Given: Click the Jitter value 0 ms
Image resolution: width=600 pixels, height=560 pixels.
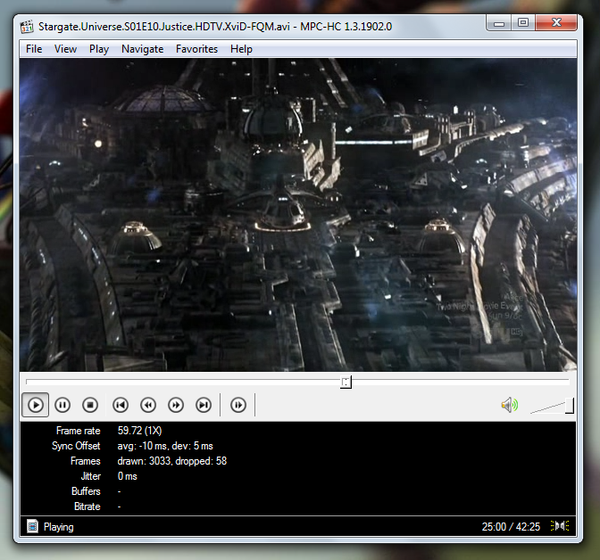Looking at the screenshot, I should 127,476.
